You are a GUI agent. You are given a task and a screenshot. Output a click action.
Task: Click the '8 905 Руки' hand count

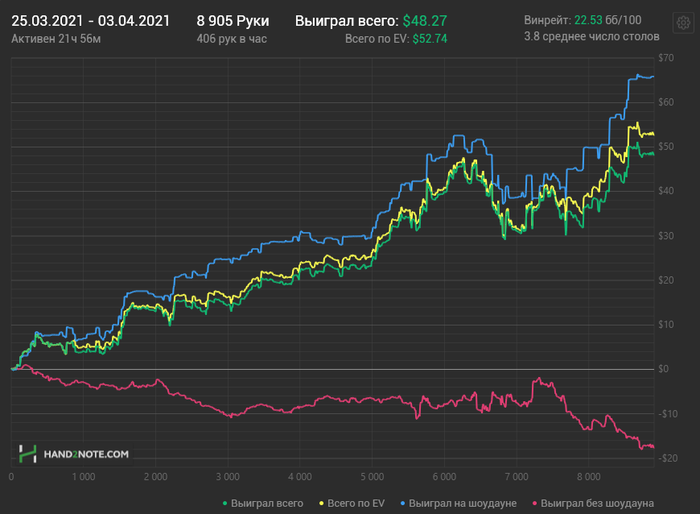click(233, 21)
